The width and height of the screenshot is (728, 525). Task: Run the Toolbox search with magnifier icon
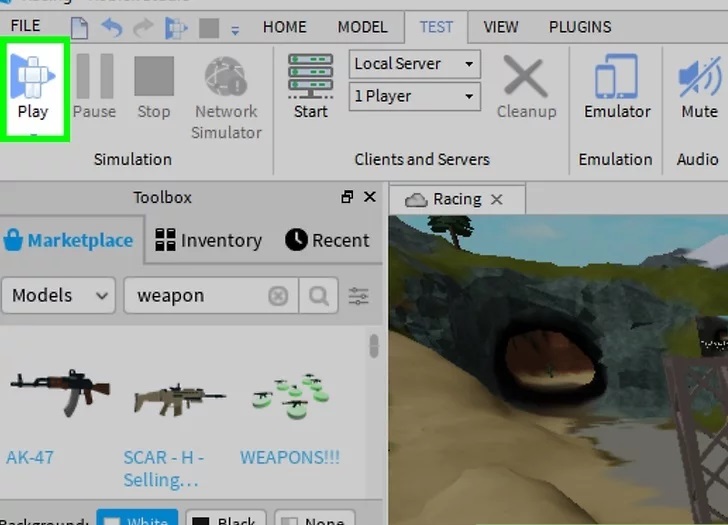pos(318,295)
